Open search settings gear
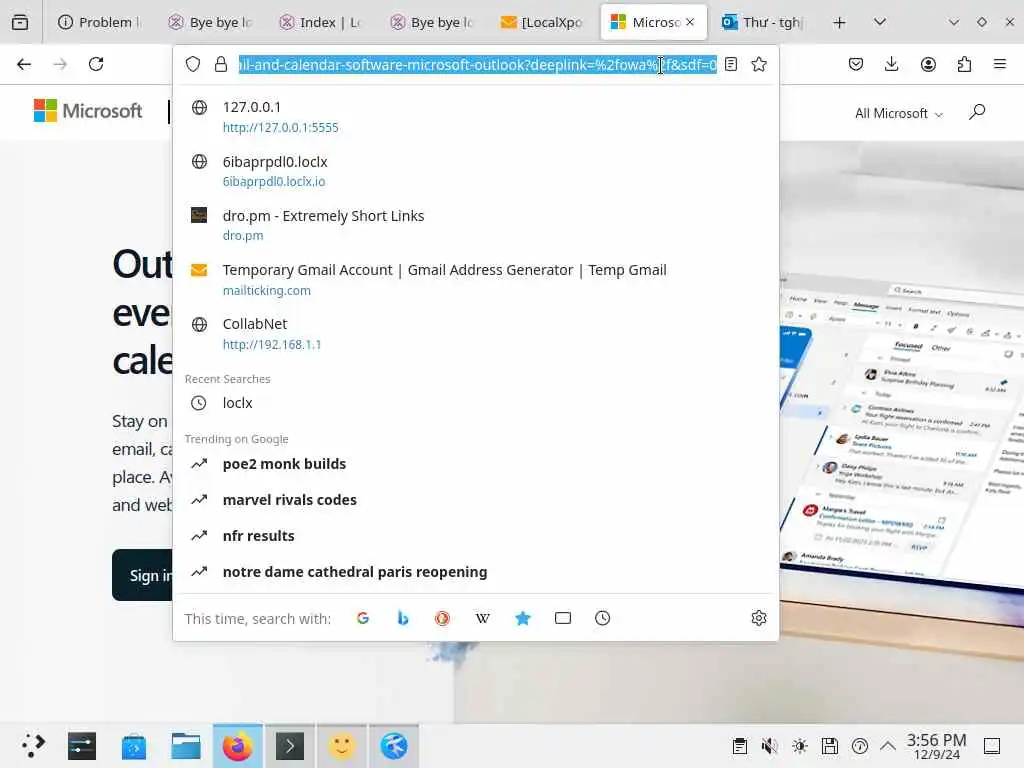Viewport: 1024px width, 768px height. 758,618
